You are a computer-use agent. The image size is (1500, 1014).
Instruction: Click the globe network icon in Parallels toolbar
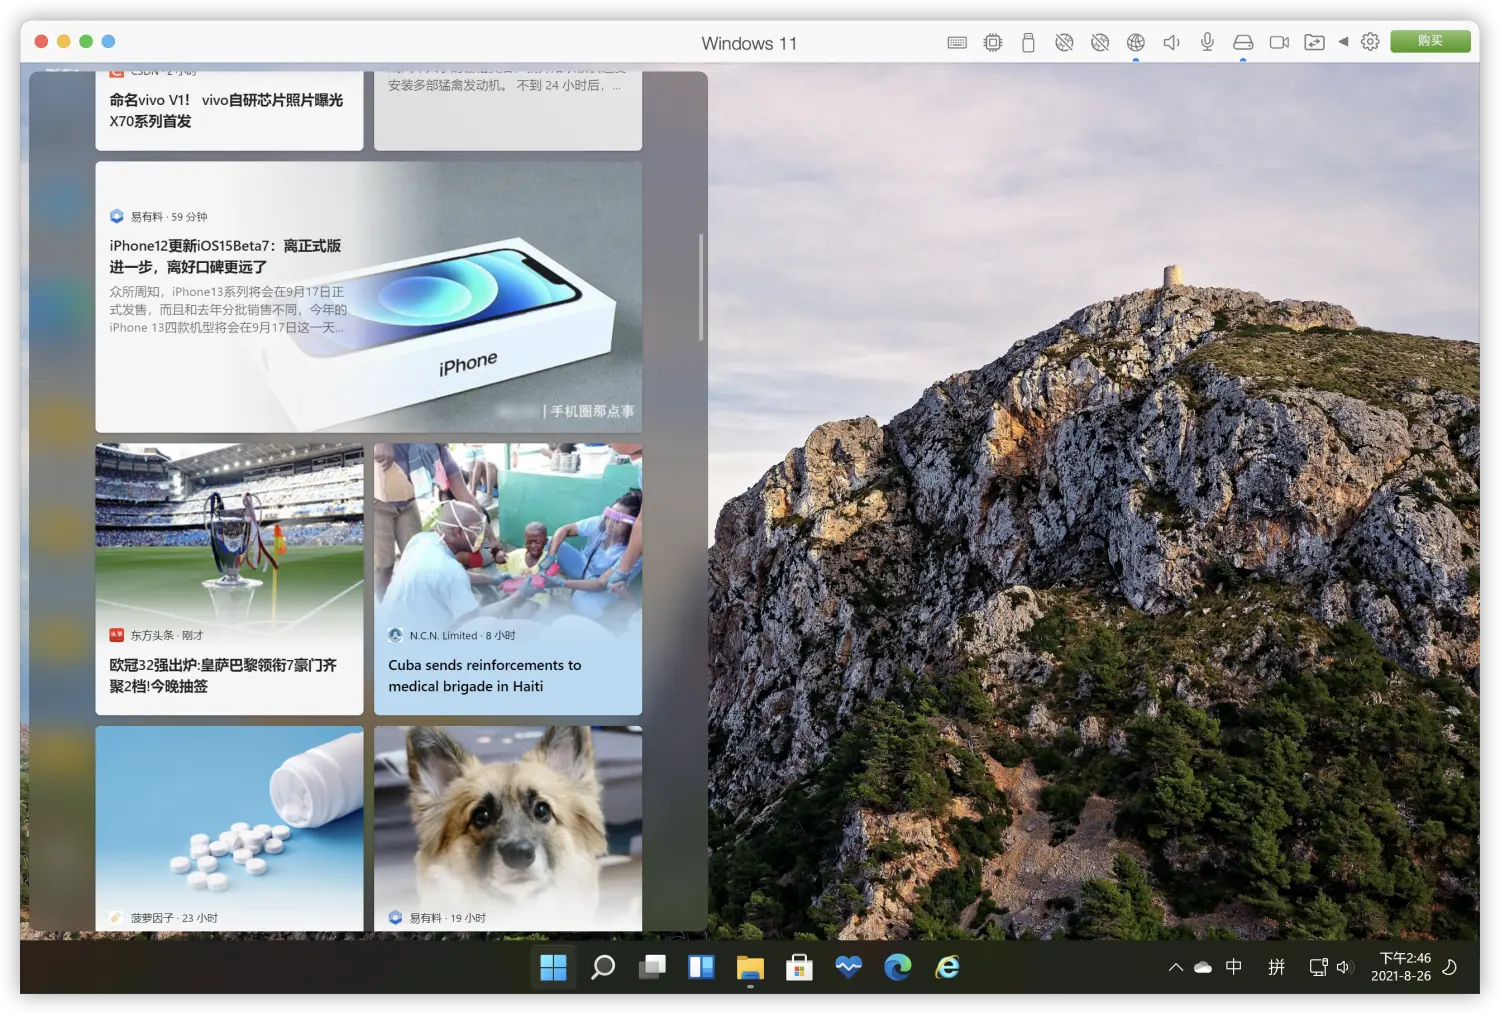[1135, 42]
